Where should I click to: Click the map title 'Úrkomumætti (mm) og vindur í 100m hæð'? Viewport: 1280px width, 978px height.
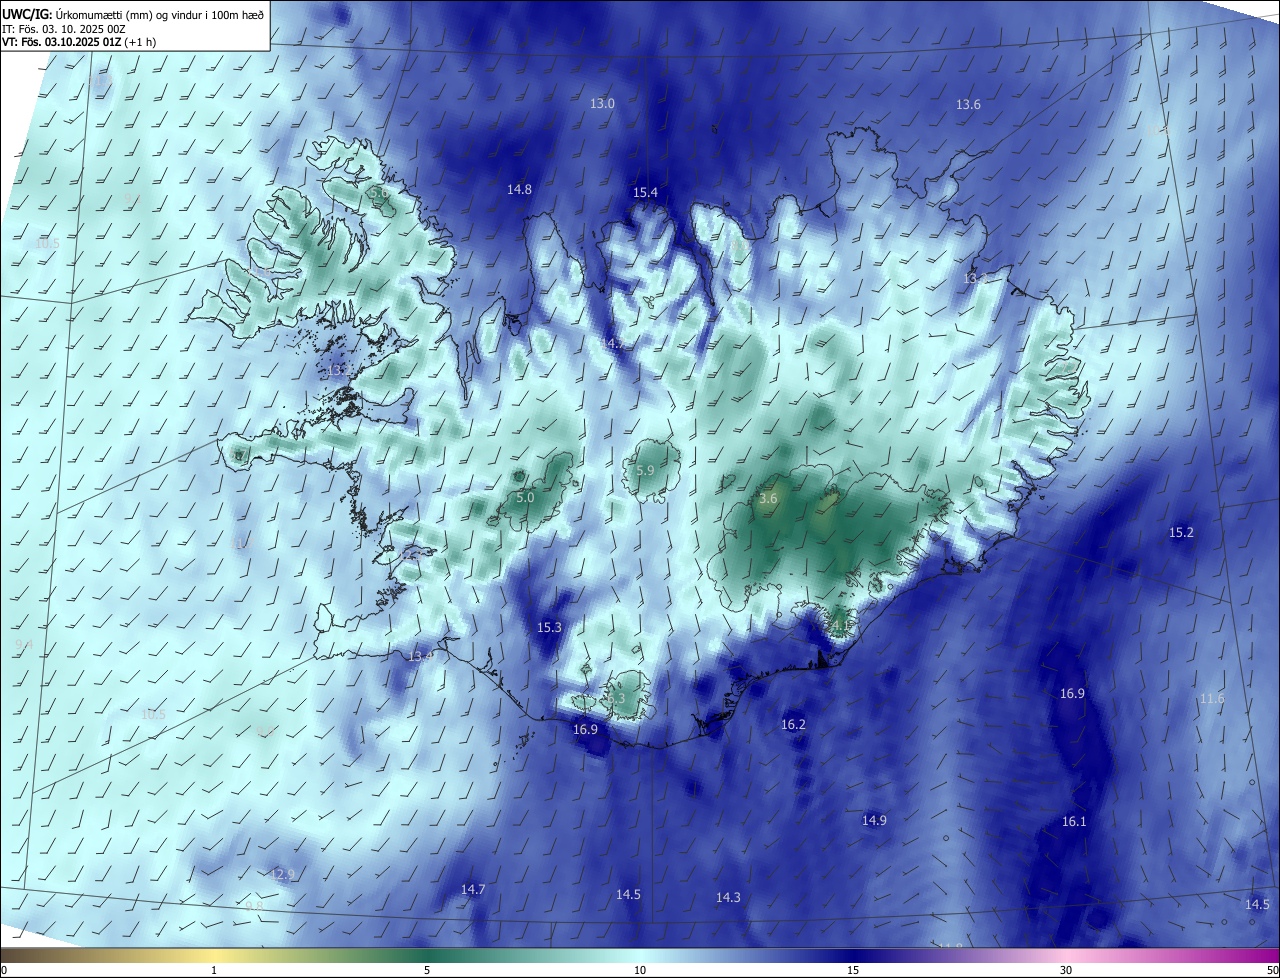click(160, 15)
